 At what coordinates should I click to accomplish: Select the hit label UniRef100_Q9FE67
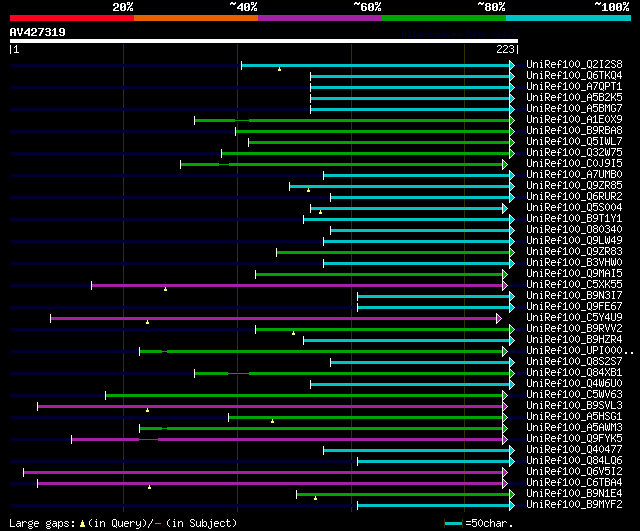pos(574,307)
